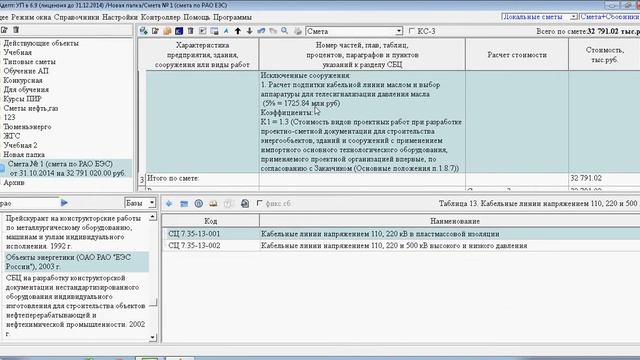Click the open book reference icon
Screen dimensions: 640x360
[x=213, y=203]
